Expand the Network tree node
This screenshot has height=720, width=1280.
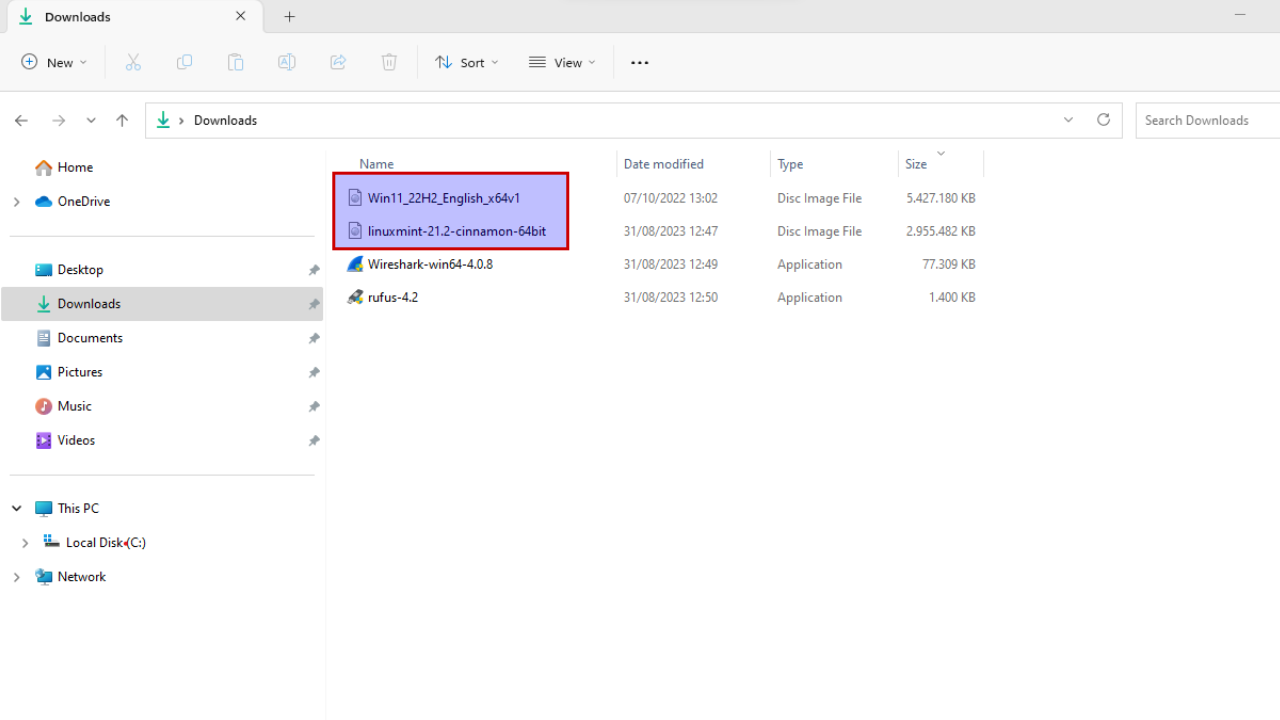[16, 576]
